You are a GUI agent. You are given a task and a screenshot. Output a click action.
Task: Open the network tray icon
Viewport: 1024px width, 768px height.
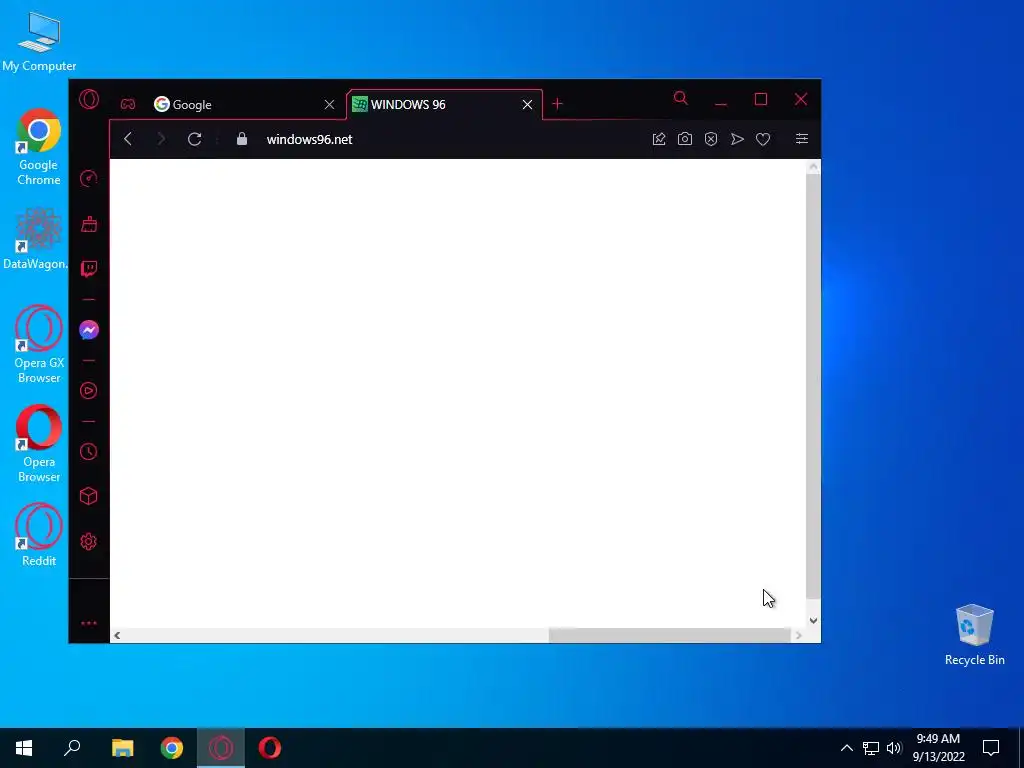pos(871,748)
